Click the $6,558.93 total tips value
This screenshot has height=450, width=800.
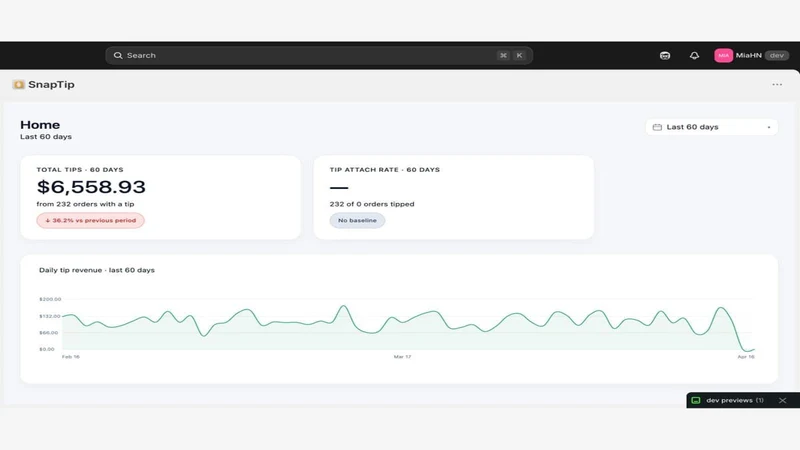(91, 187)
